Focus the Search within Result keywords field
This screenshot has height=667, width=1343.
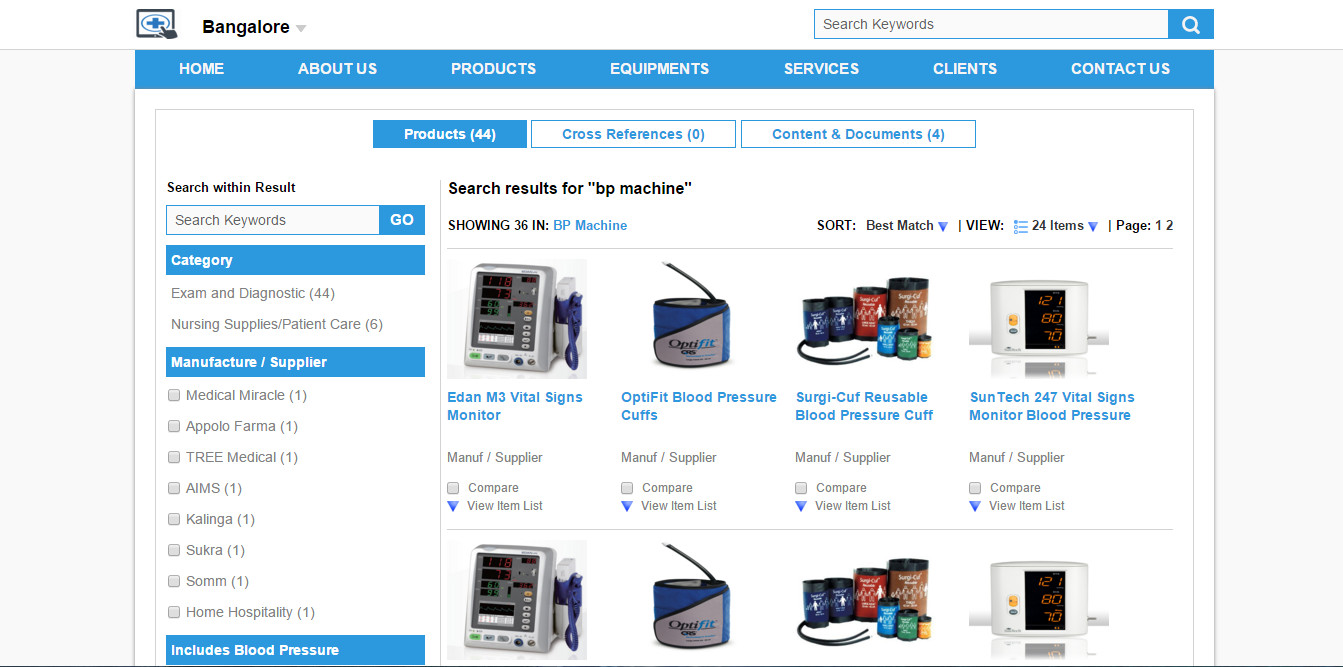click(x=273, y=220)
